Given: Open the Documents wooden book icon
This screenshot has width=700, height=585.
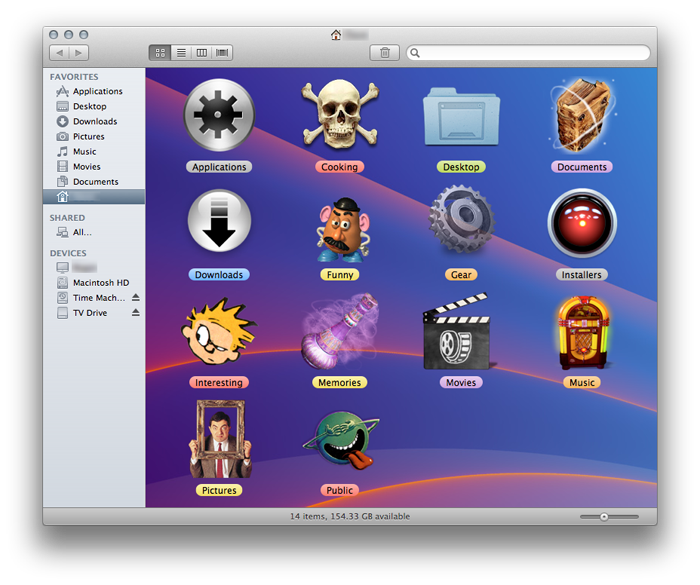Looking at the screenshot, I should [x=582, y=115].
